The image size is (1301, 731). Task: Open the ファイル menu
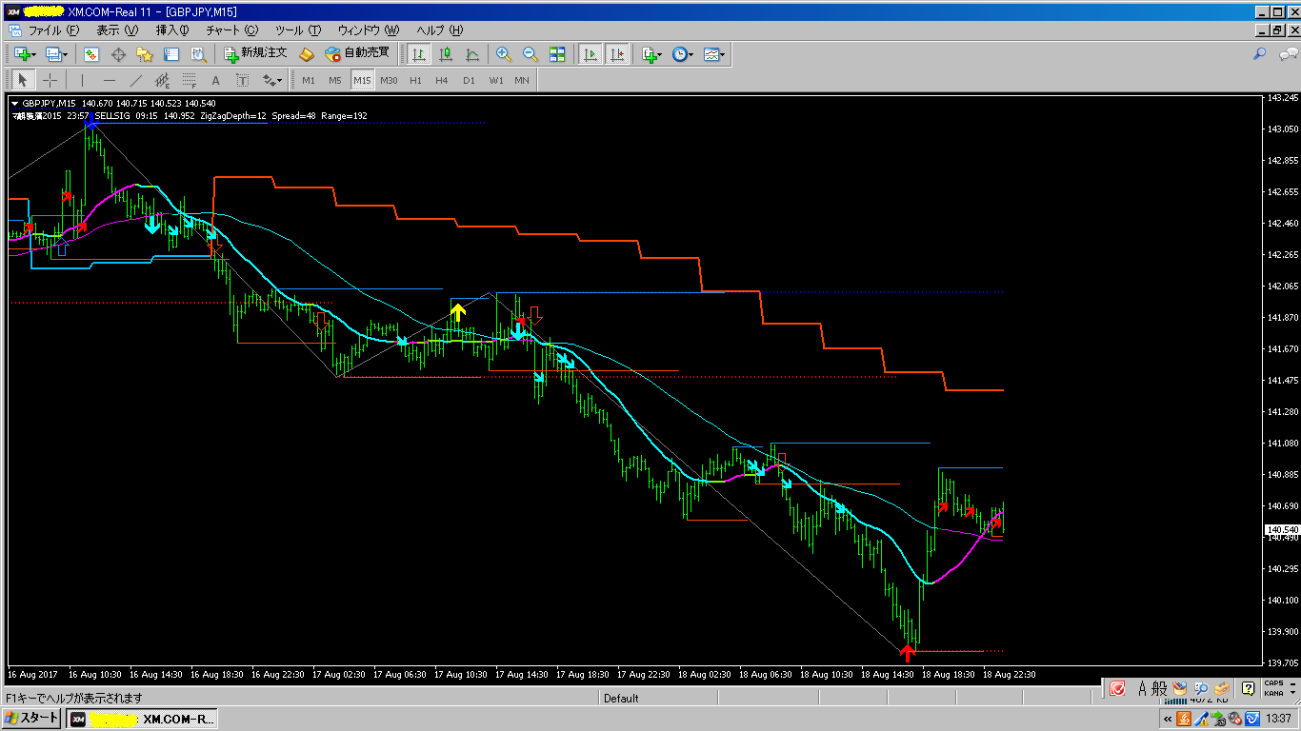(53, 30)
